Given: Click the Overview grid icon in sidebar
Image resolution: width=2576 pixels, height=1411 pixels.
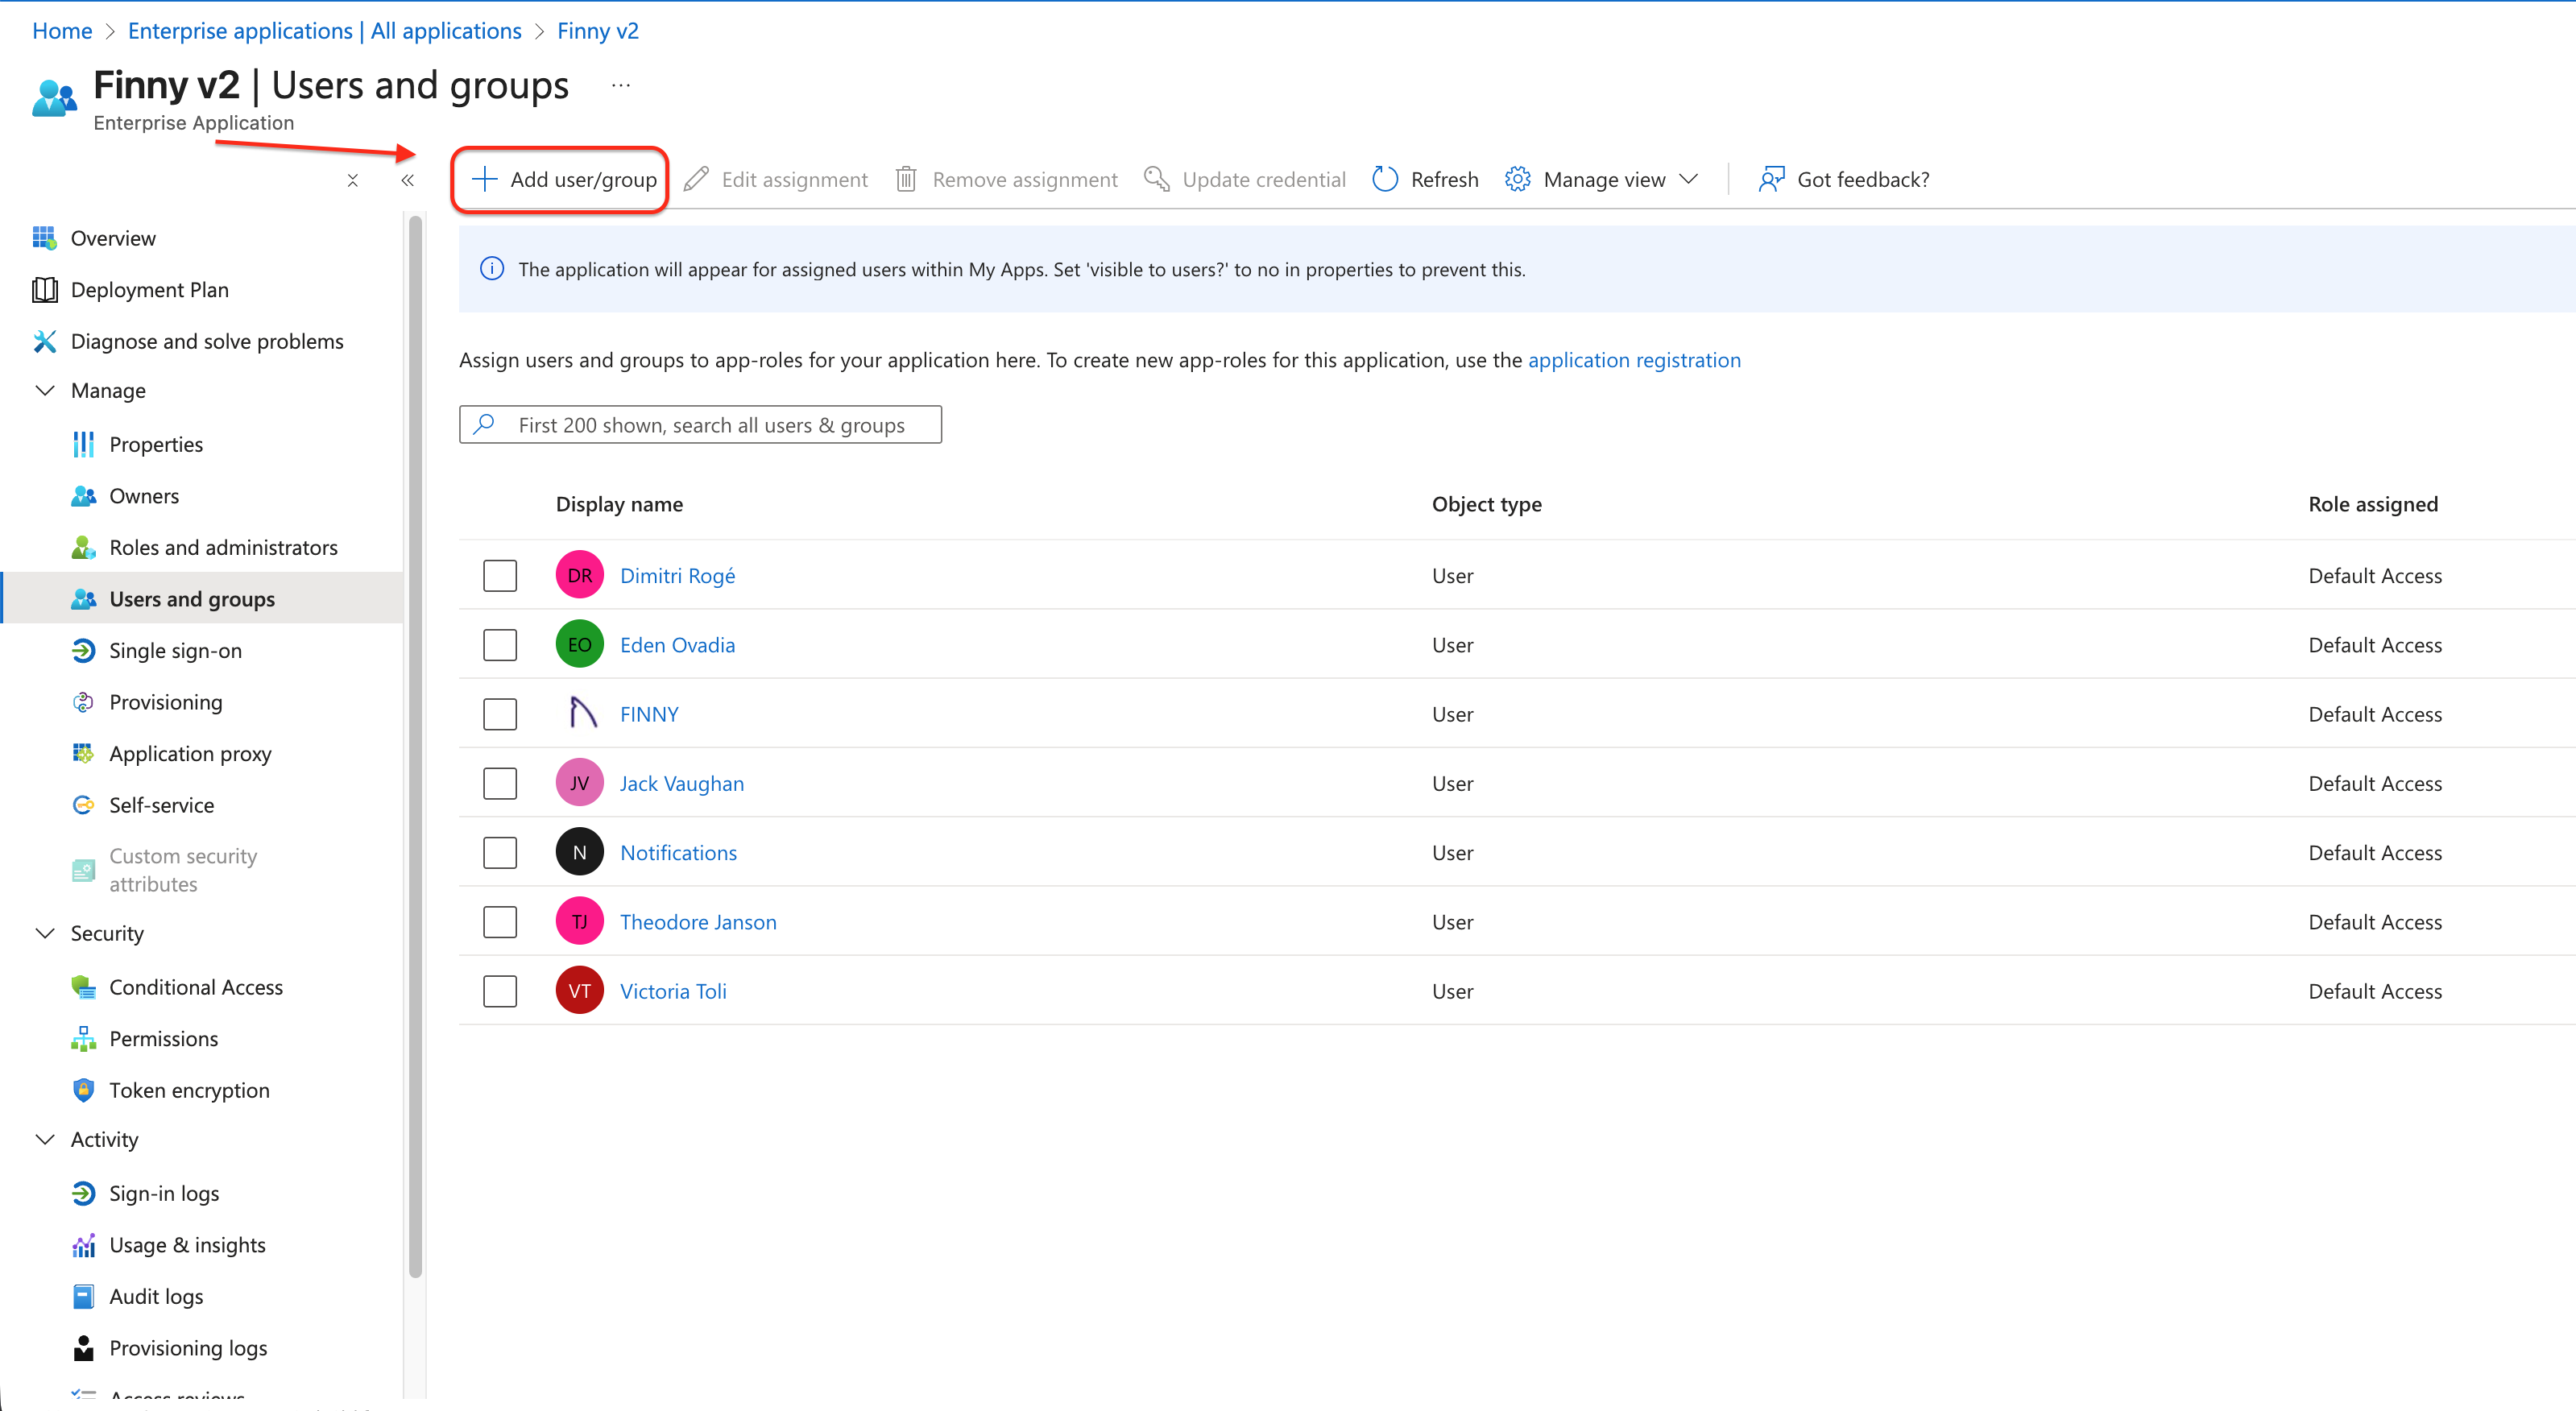Looking at the screenshot, I should coord(44,238).
